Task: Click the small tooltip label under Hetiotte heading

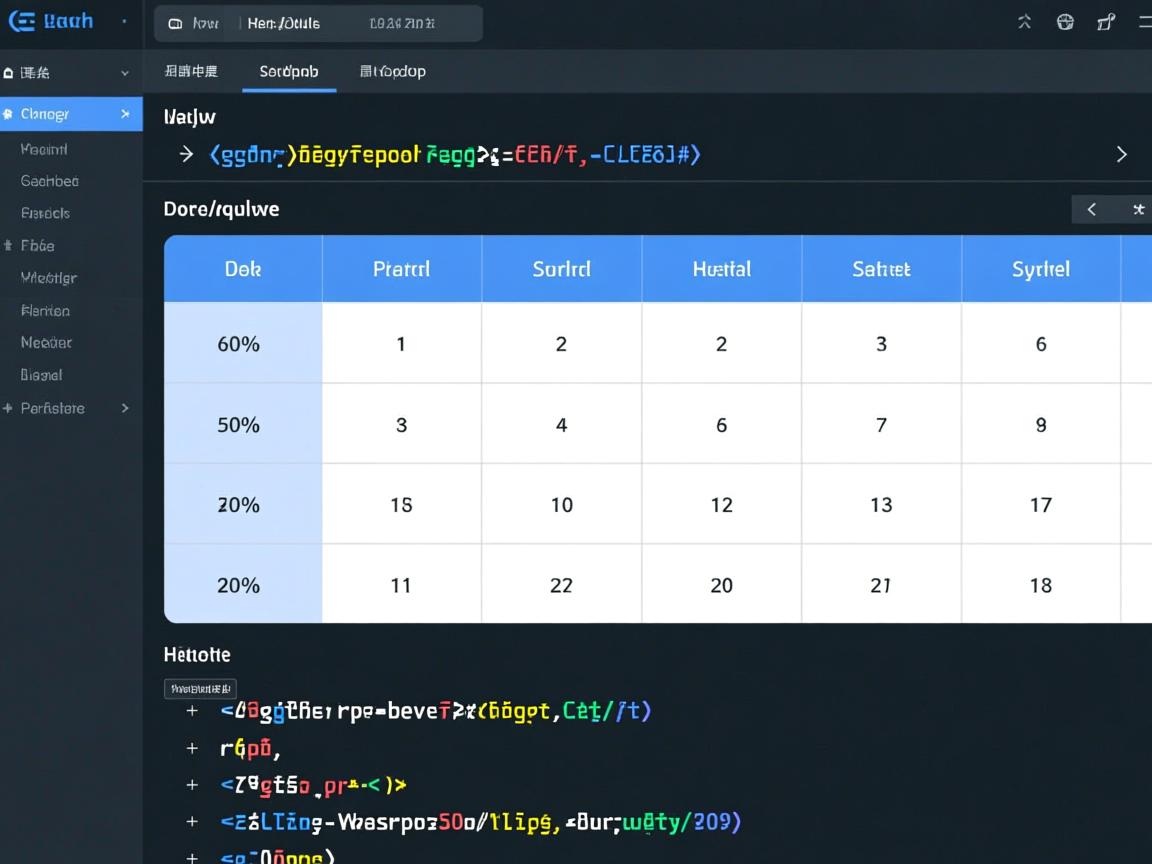Action: (200, 688)
